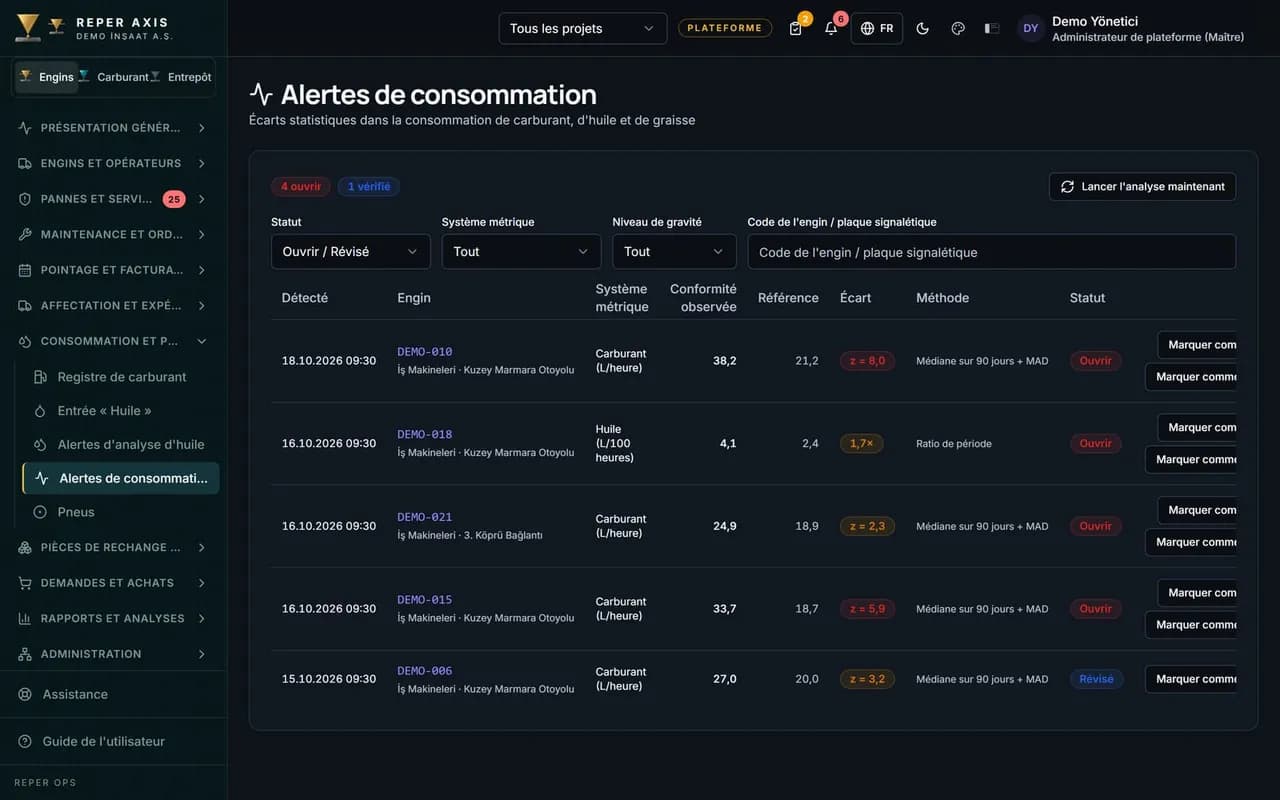The height and width of the screenshot is (800, 1280).
Task: Switch to the Carburant tab
Action: click(113, 77)
